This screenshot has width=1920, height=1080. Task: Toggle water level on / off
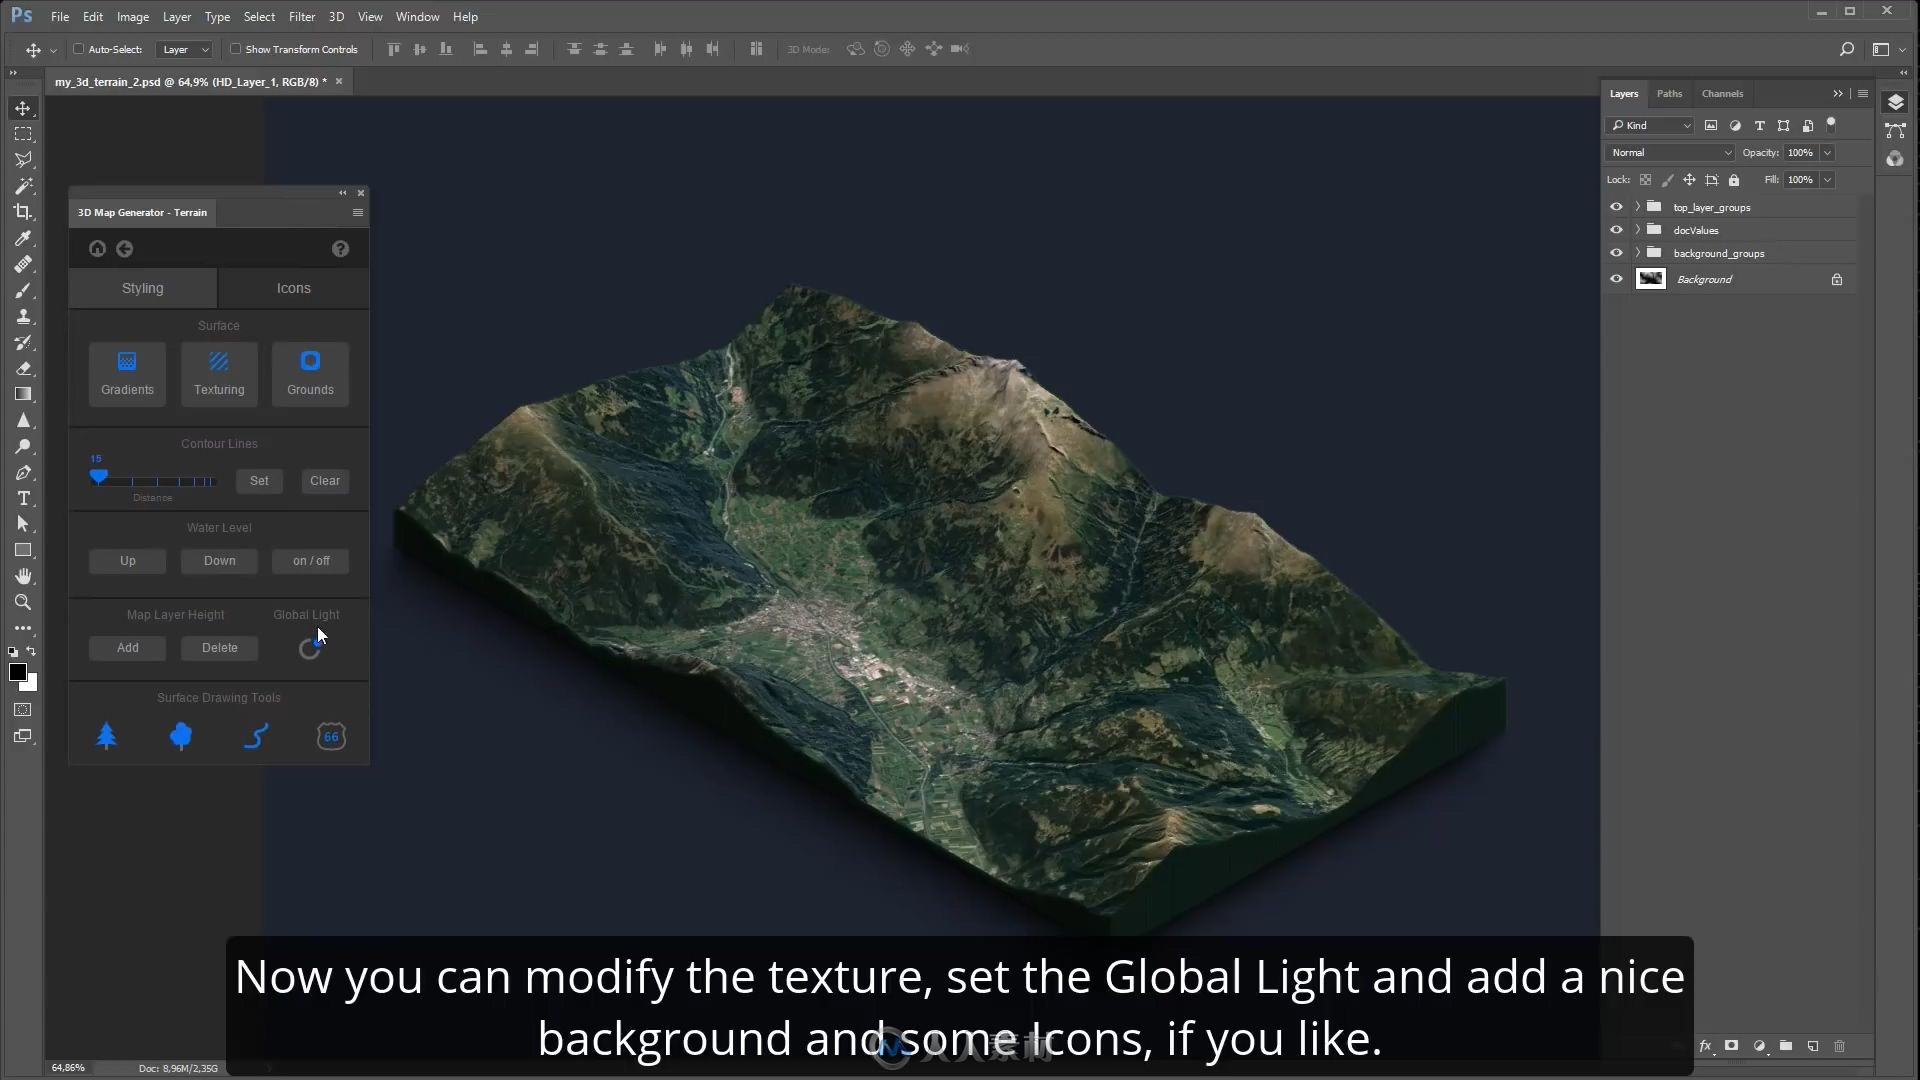(311, 561)
